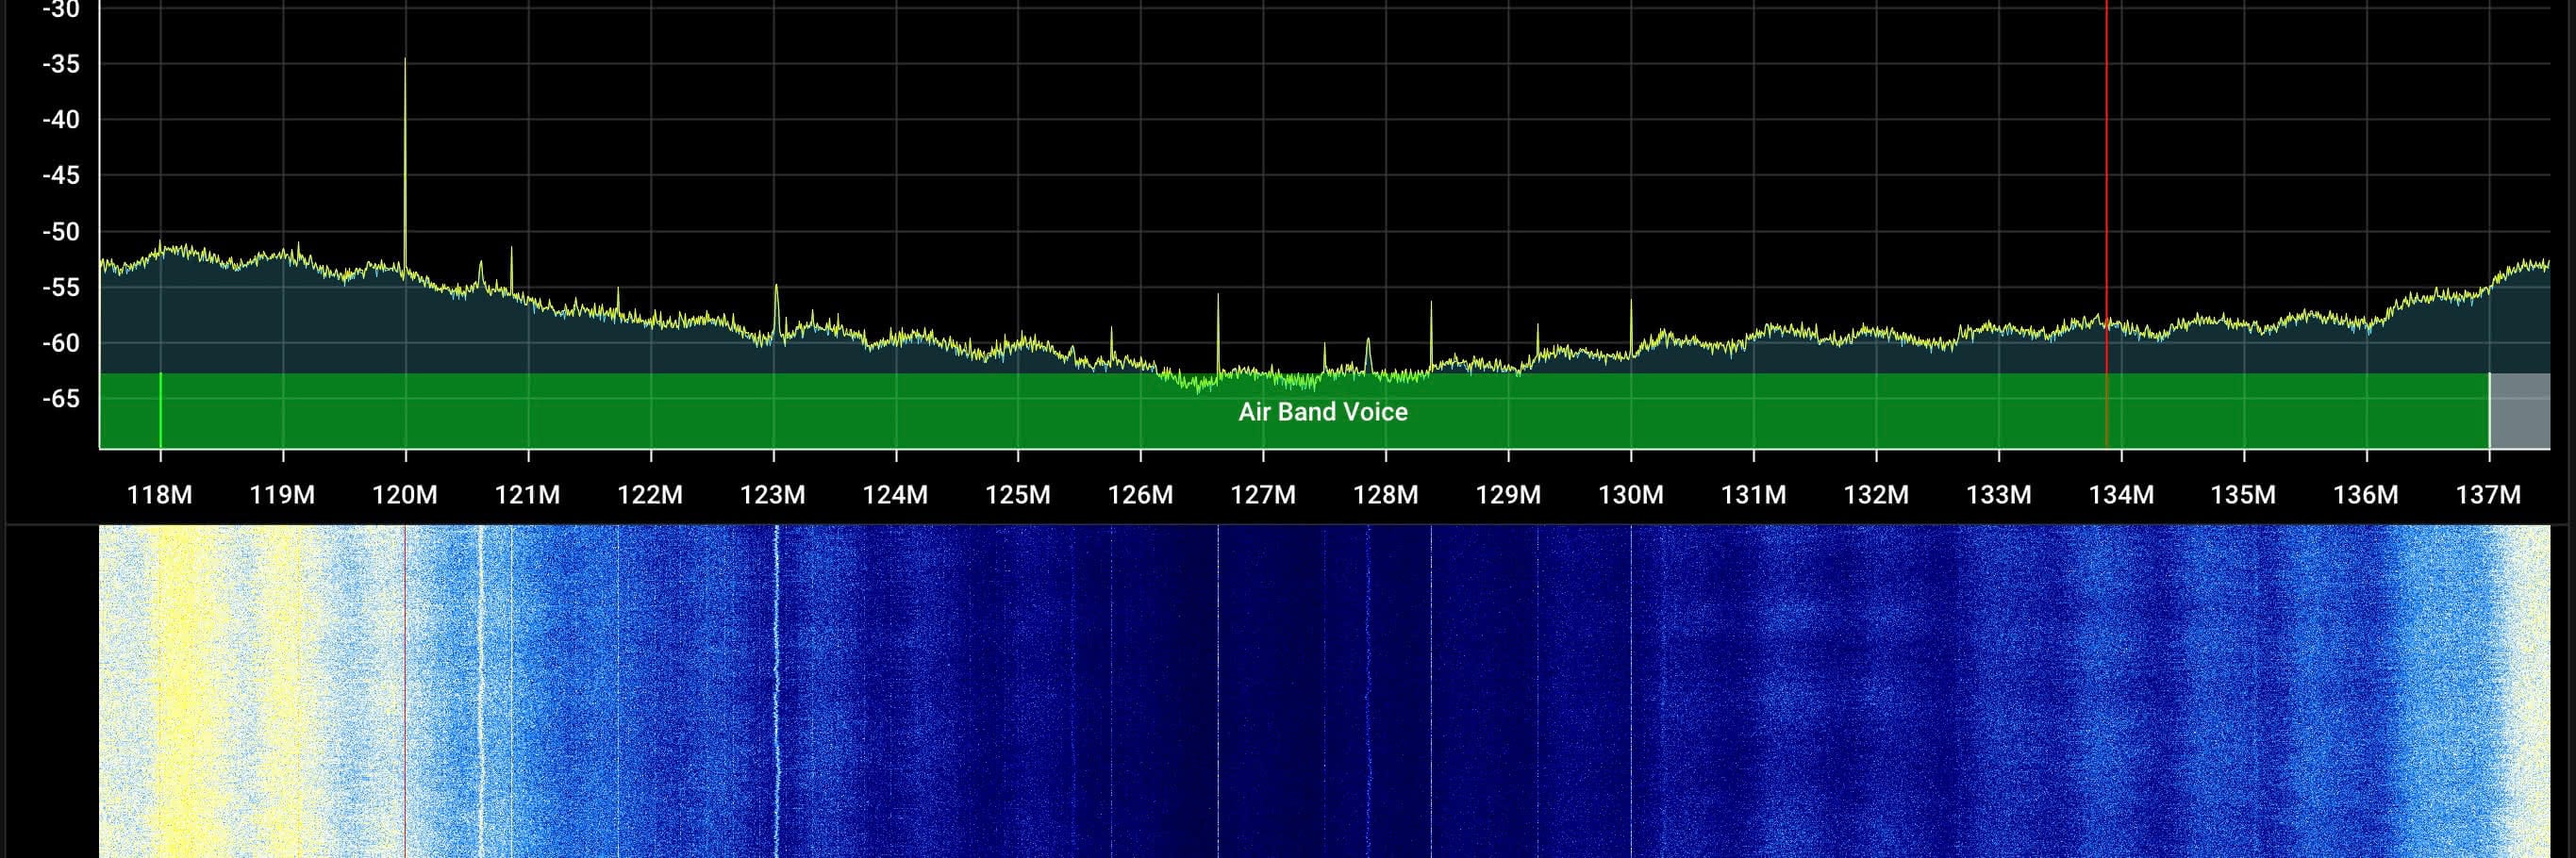The width and height of the screenshot is (2576, 858).
Task: Click the -50 dB scale label
Action: point(60,232)
